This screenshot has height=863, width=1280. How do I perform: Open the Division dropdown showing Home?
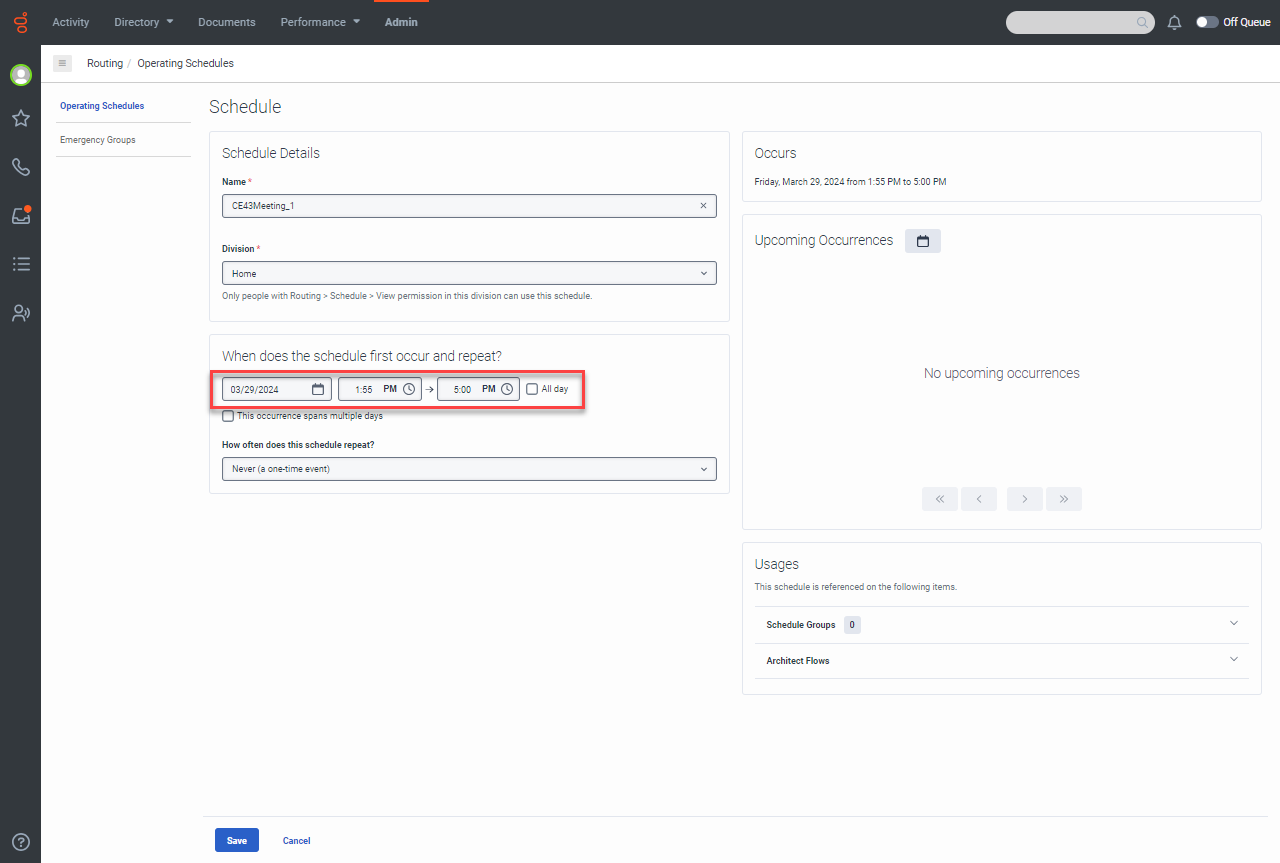pos(468,273)
